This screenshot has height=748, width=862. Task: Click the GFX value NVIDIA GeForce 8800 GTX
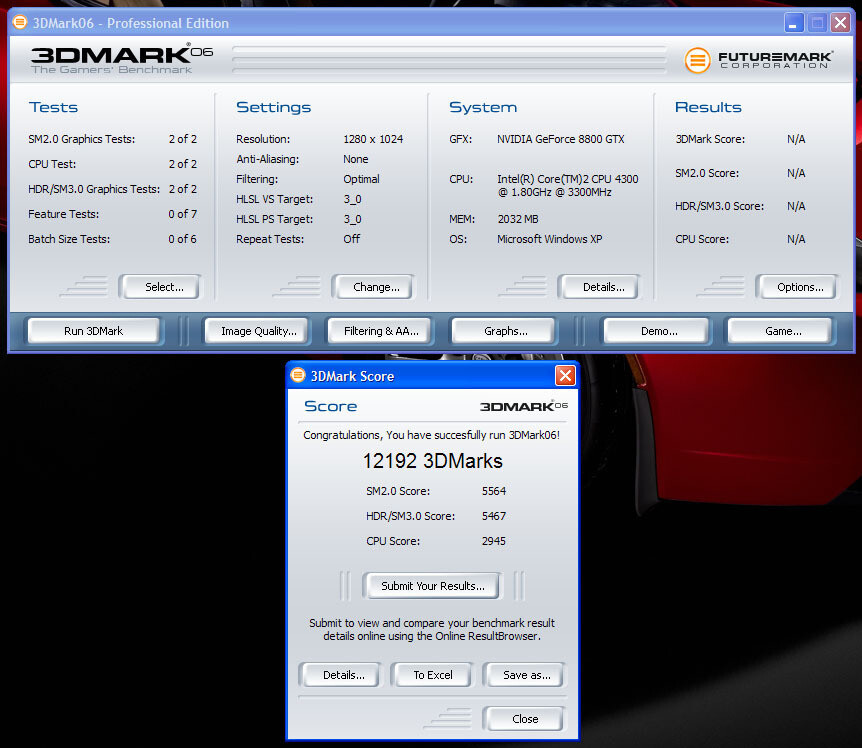click(561, 139)
